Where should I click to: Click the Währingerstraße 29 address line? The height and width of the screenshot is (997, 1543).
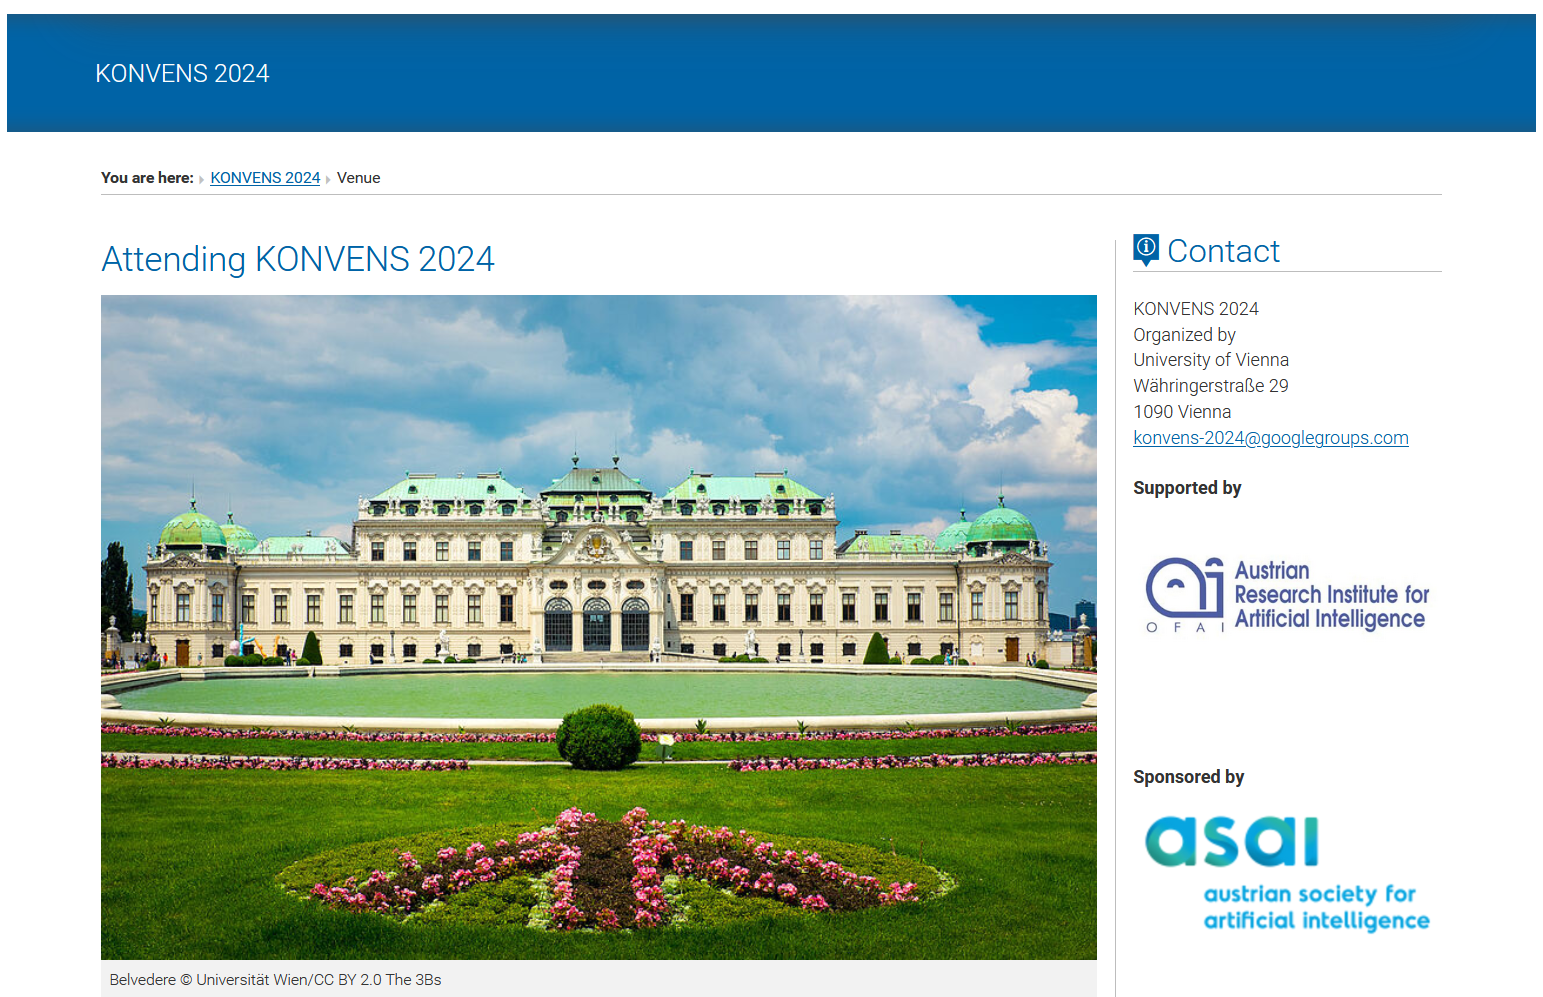pos(1211,386)
